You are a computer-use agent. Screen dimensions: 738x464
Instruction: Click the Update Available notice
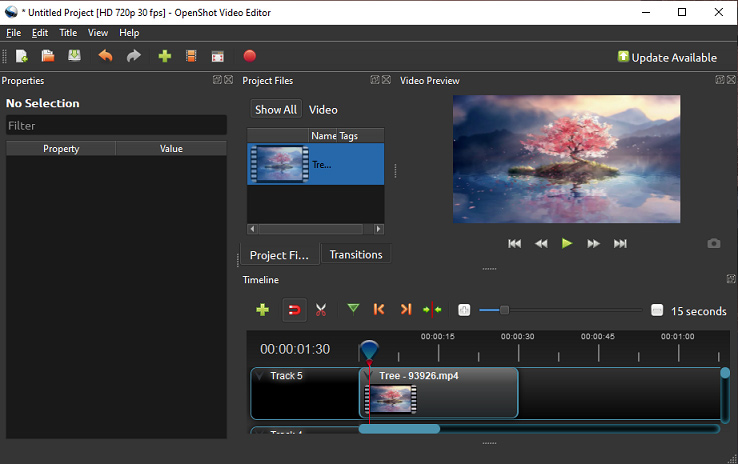coord(667,57)
